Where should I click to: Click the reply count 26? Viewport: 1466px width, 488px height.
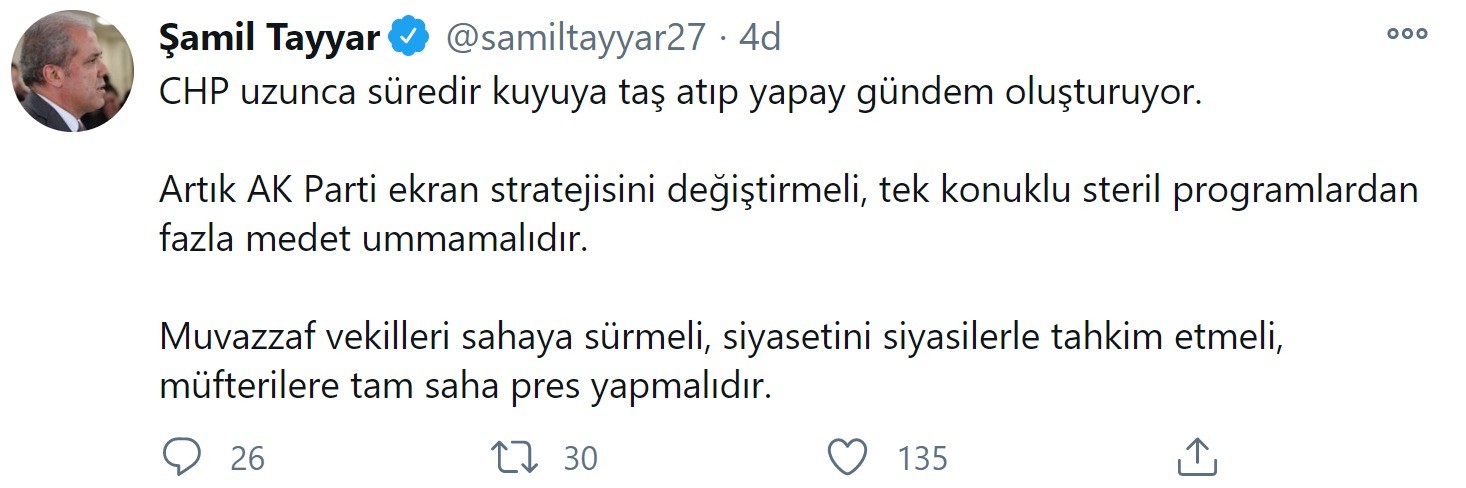click(247, 459)
